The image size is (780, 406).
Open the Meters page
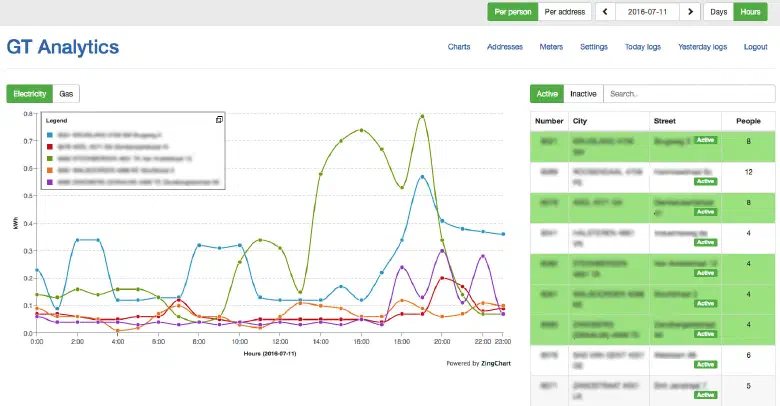pos(551,47)
